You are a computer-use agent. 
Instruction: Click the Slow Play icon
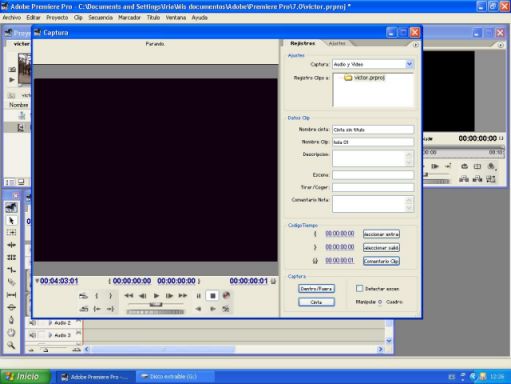pyautogui.click(x=213, y=309)
